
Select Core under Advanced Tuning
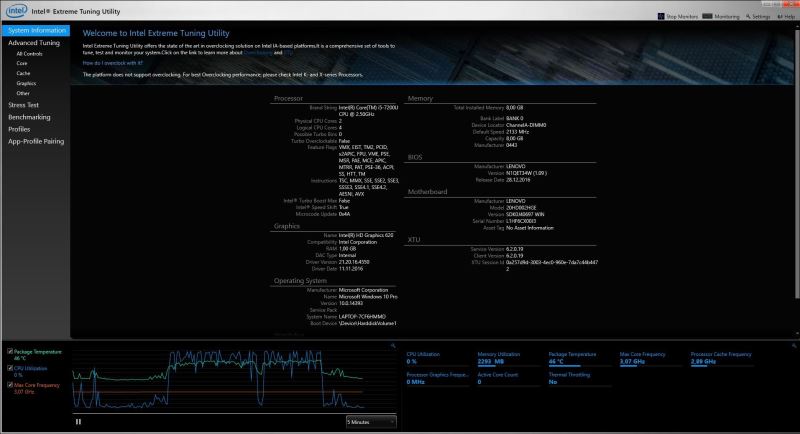tap(21, 63)
